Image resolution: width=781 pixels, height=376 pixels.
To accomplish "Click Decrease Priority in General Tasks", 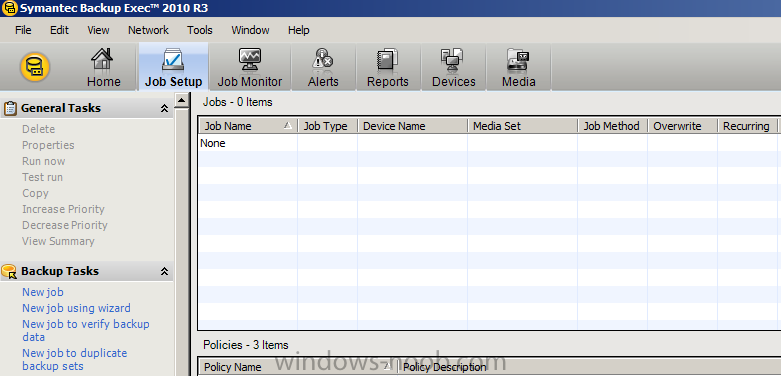I will tap(65, 225).
